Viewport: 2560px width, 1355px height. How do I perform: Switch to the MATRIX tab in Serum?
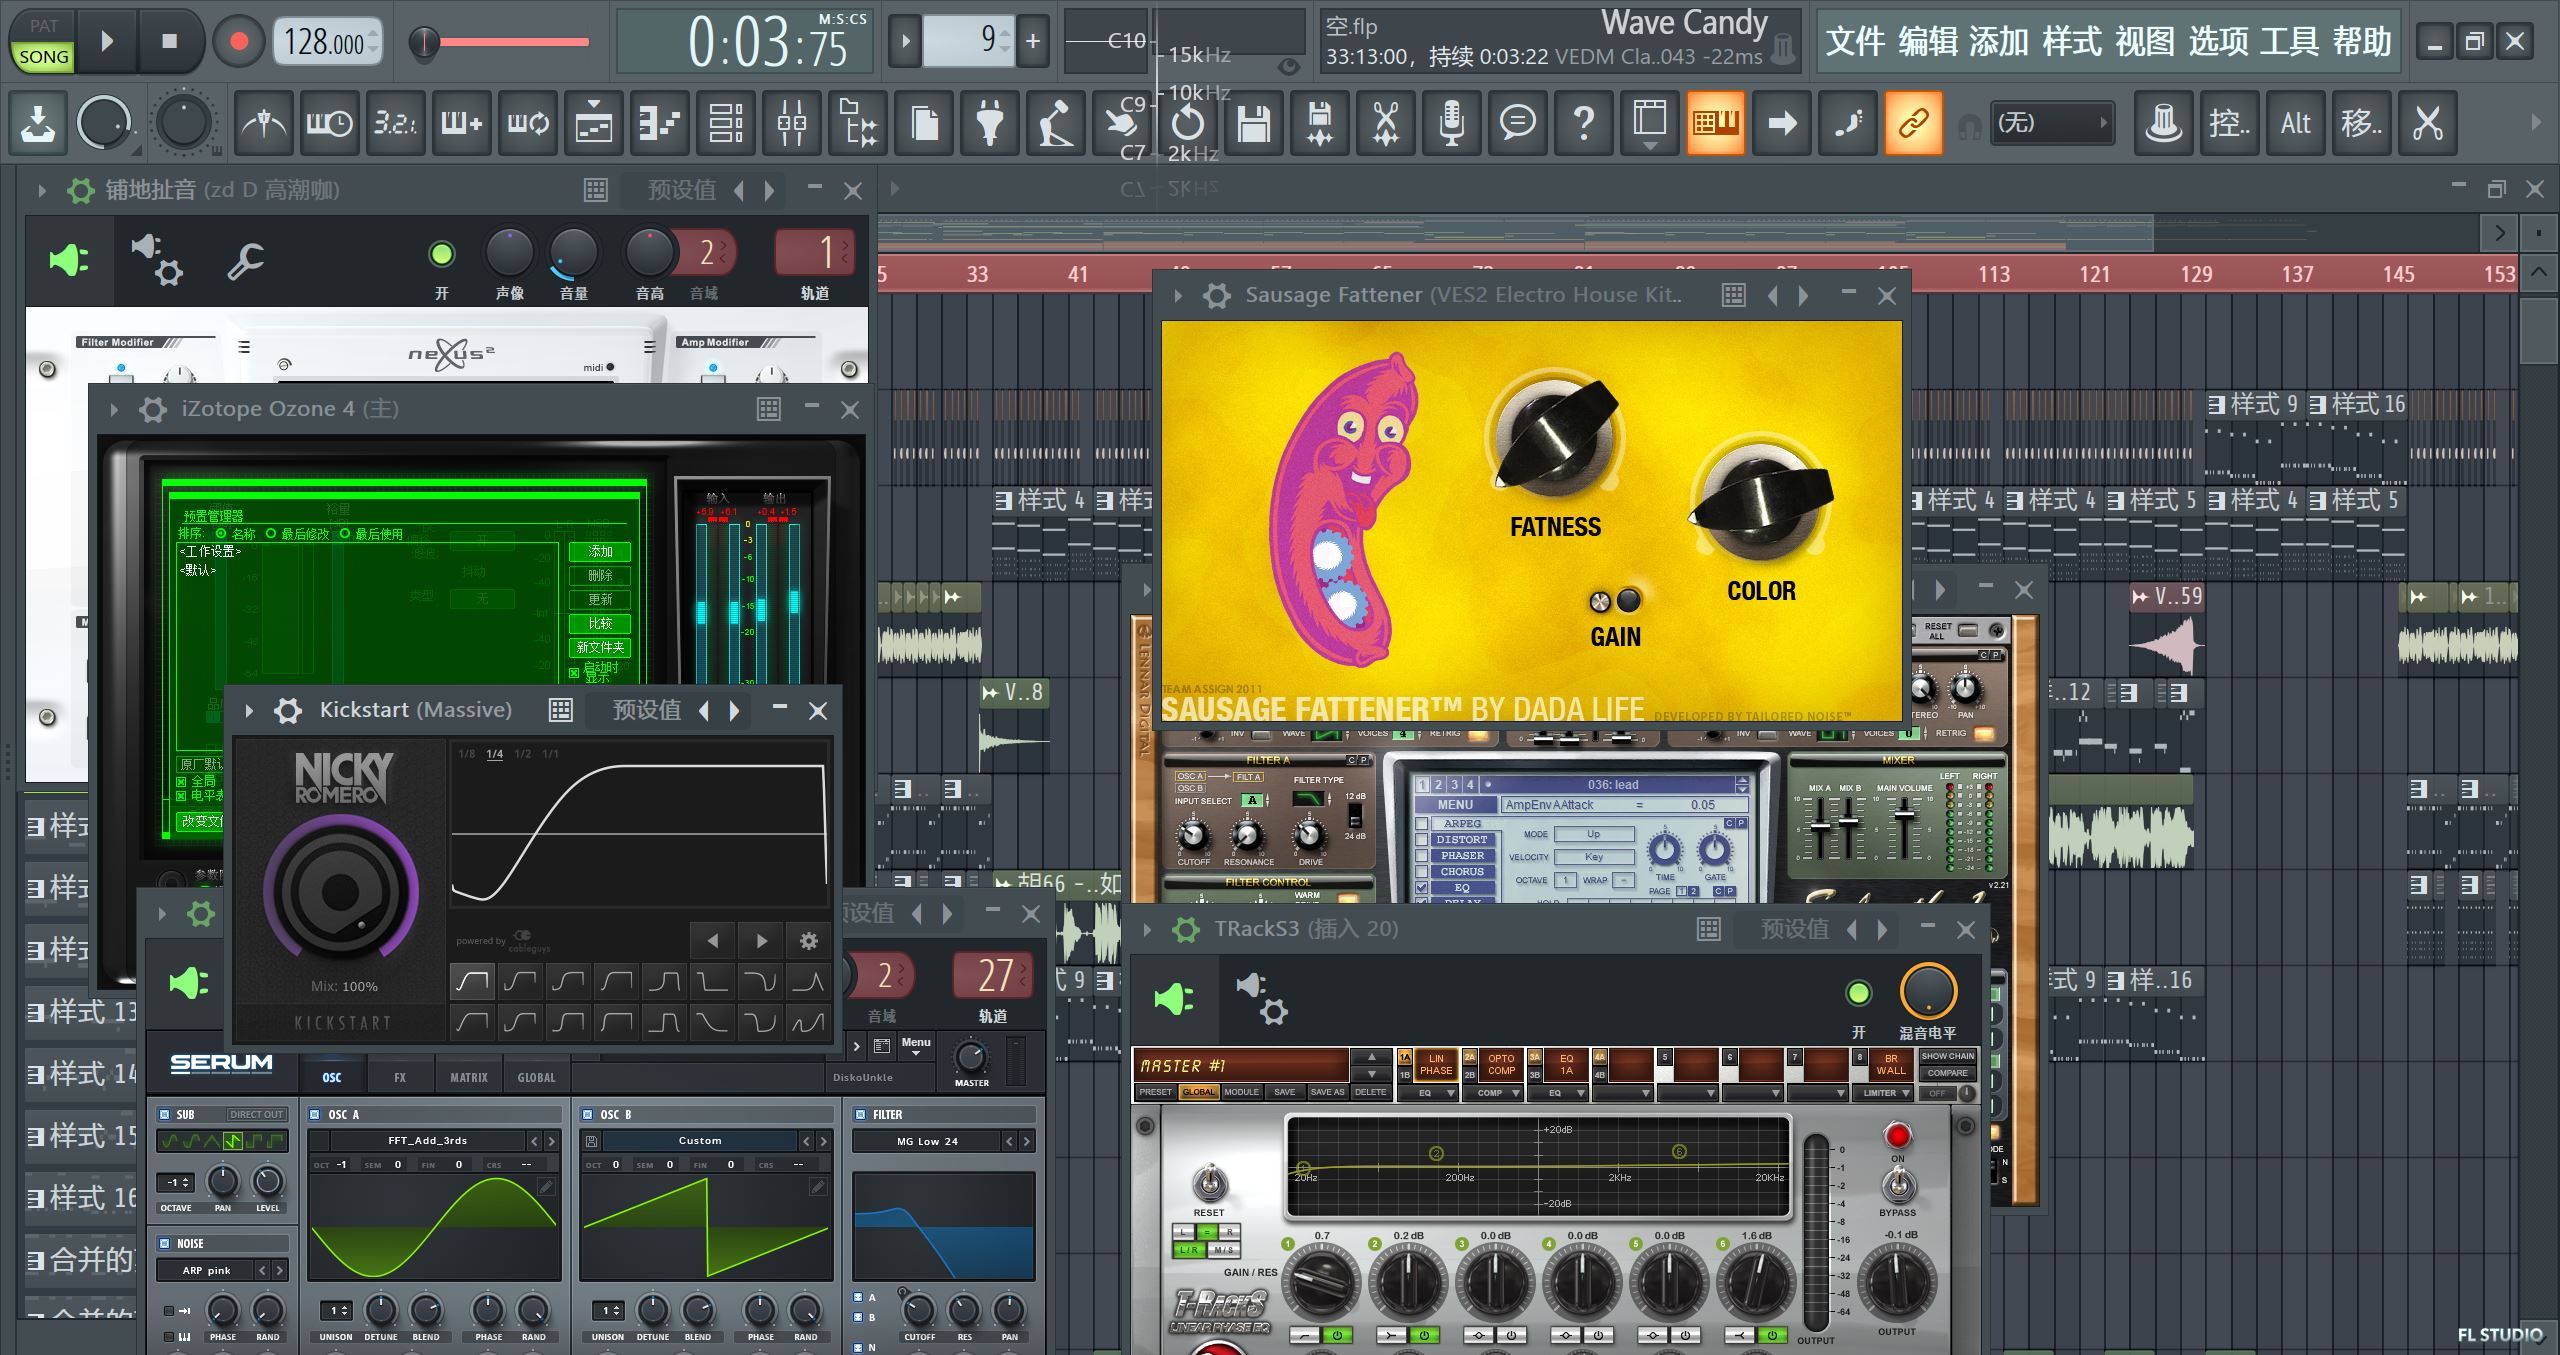pyautogui.click(x=468, y=1077)
